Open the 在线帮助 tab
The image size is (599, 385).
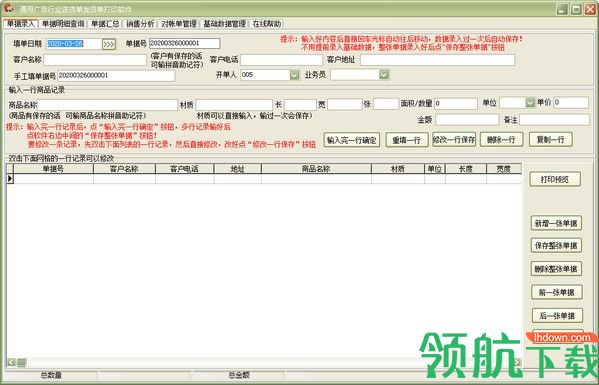click(267, 24)
